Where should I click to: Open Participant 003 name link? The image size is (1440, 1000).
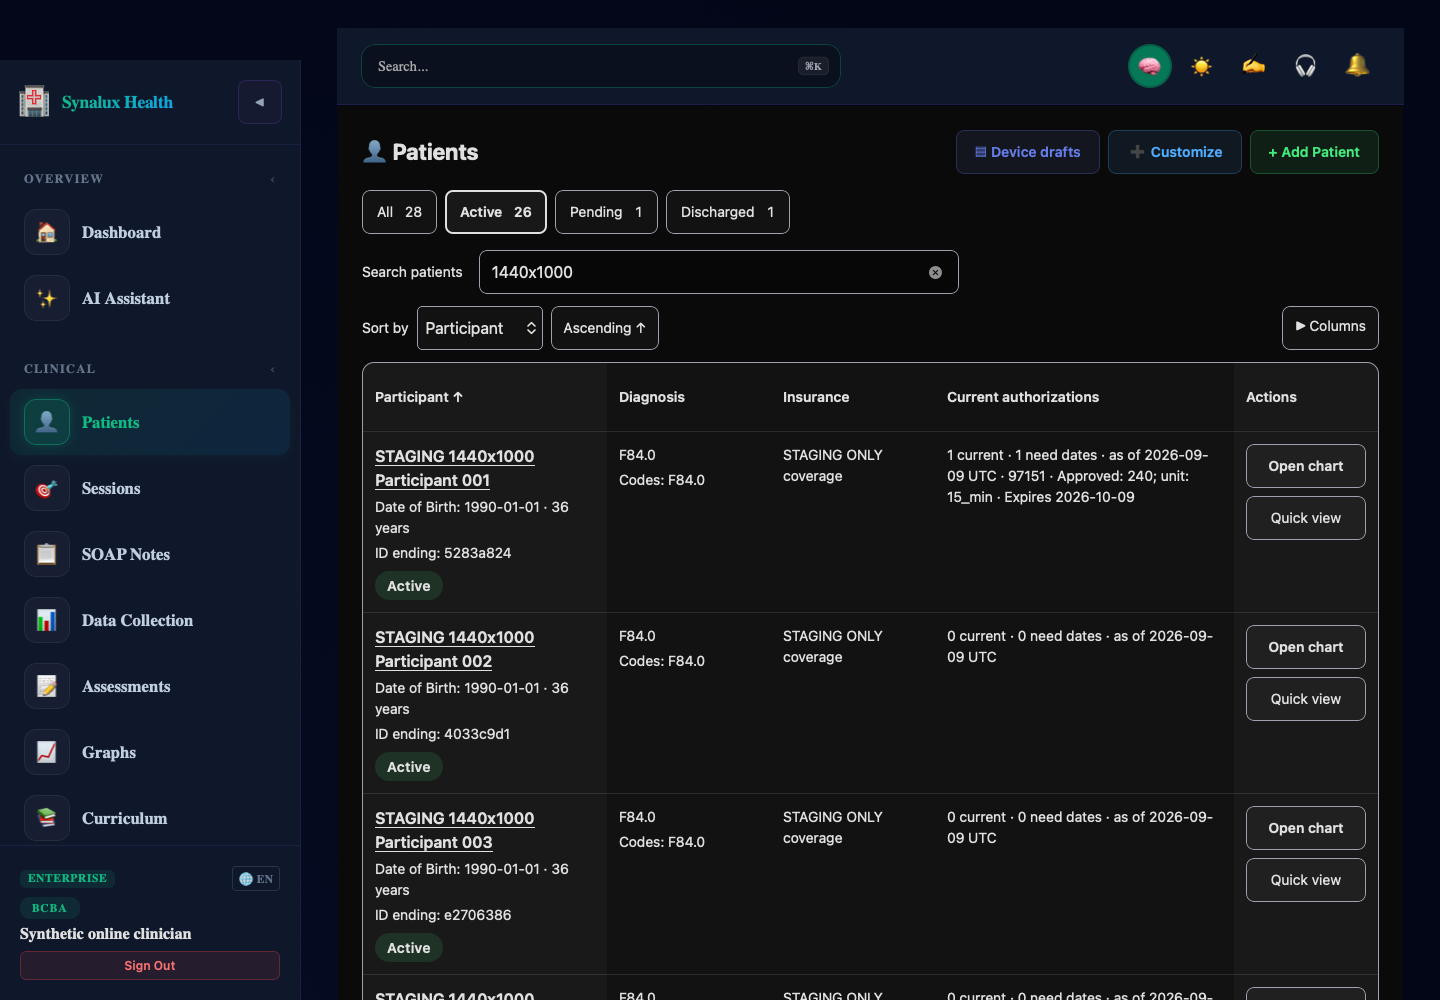pyautogui.click(x=455, y=830)
